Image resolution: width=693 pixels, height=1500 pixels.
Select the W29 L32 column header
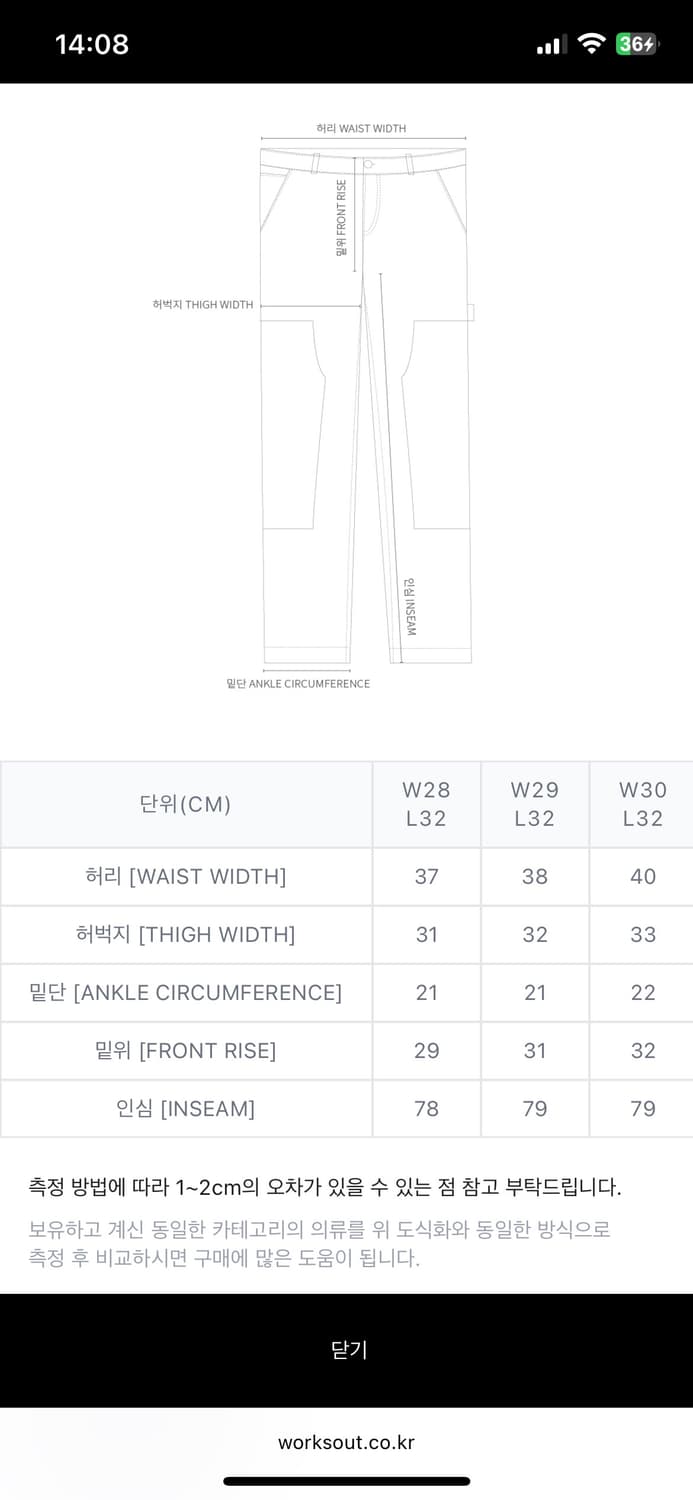535,804
